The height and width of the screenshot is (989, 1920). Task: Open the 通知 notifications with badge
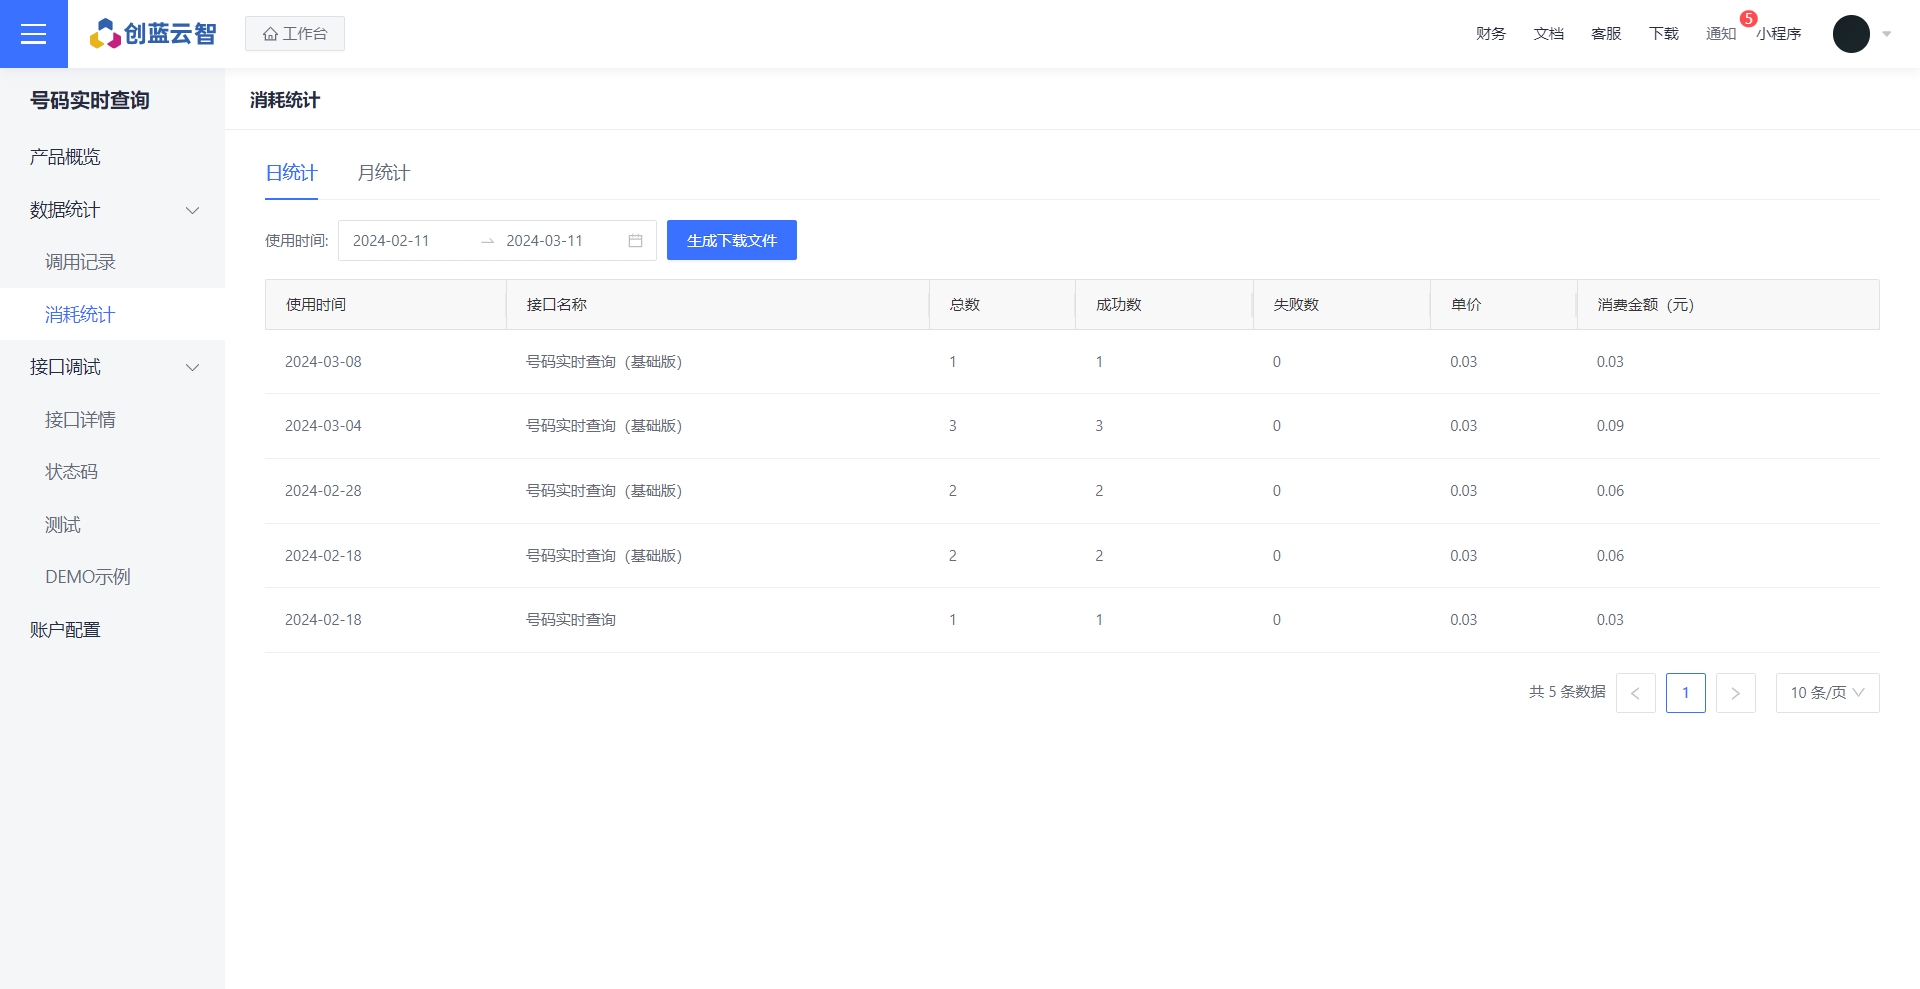1721,34
